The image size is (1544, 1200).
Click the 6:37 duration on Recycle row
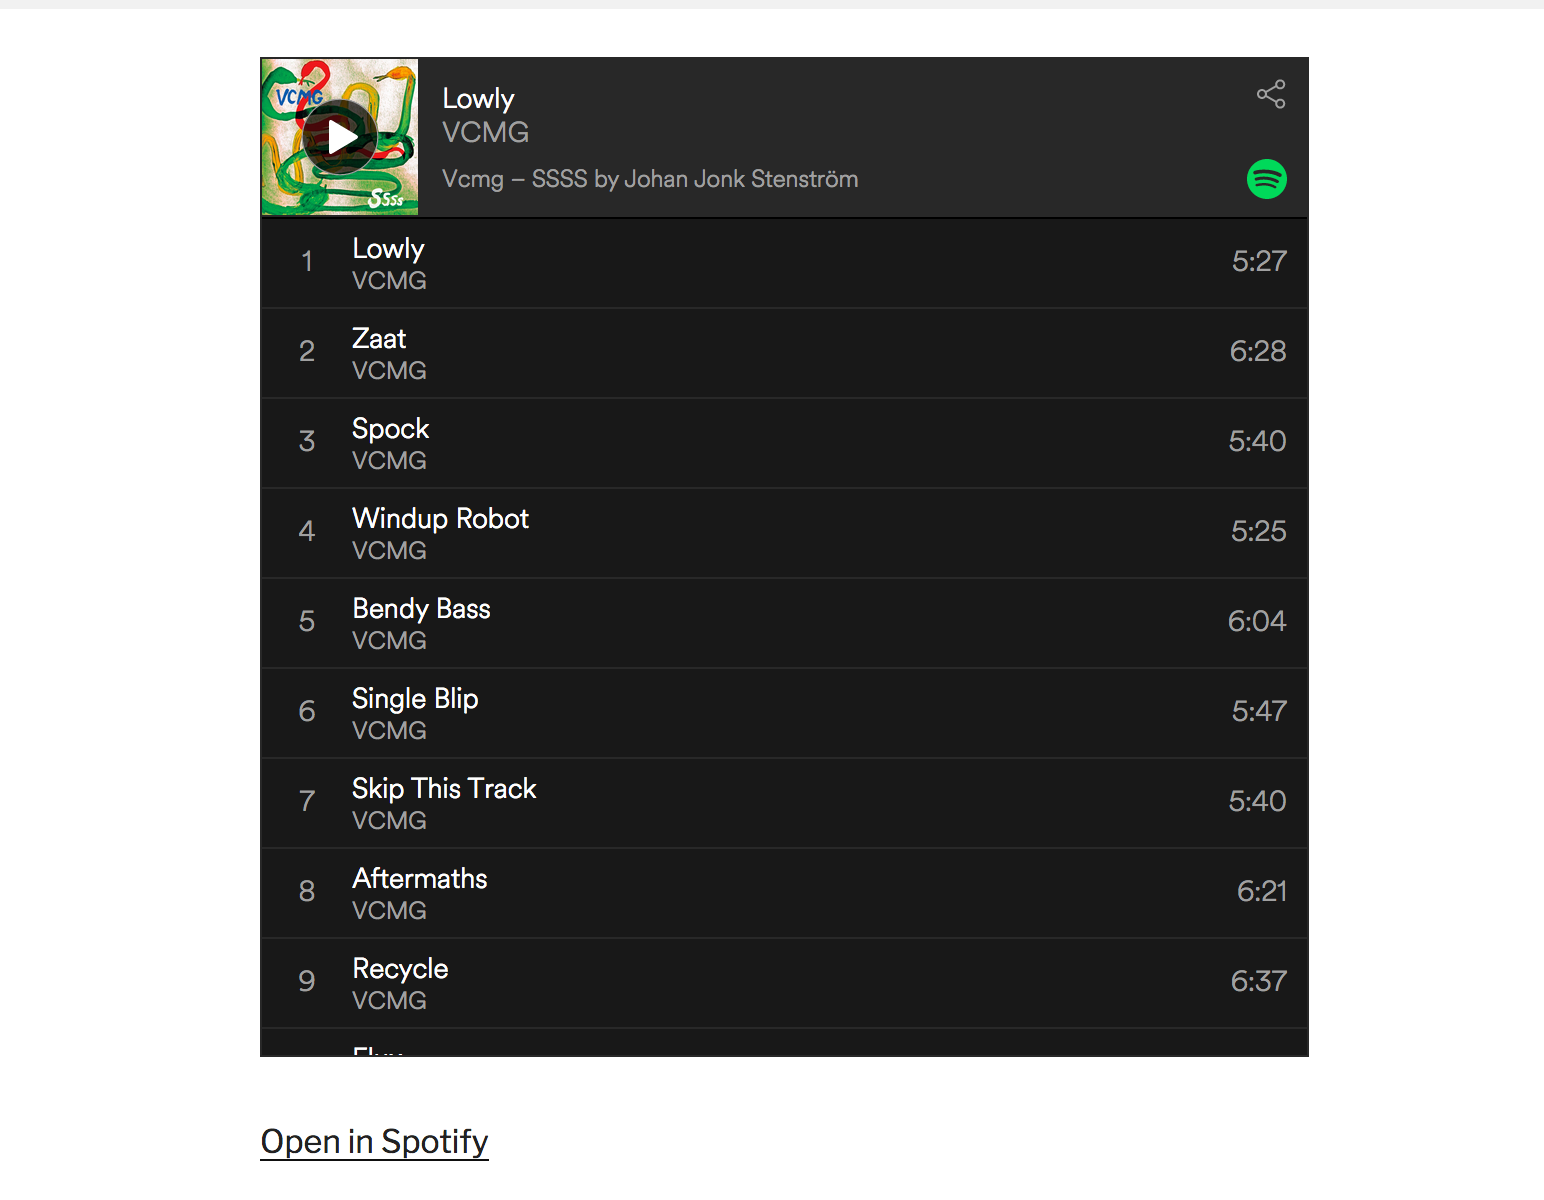(x=1258, y=981)
